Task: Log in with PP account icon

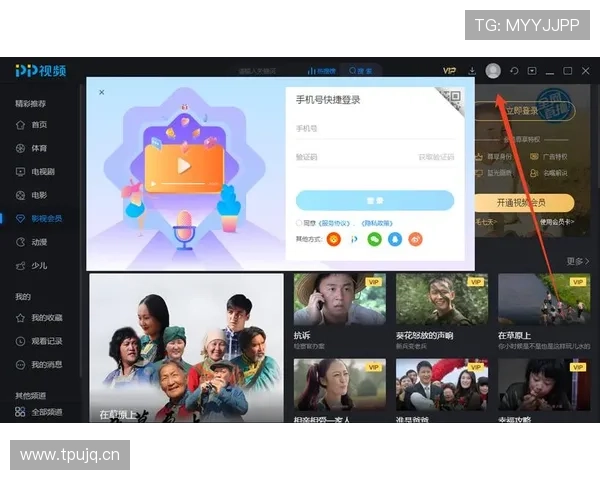Action: (x=354, y=240)
